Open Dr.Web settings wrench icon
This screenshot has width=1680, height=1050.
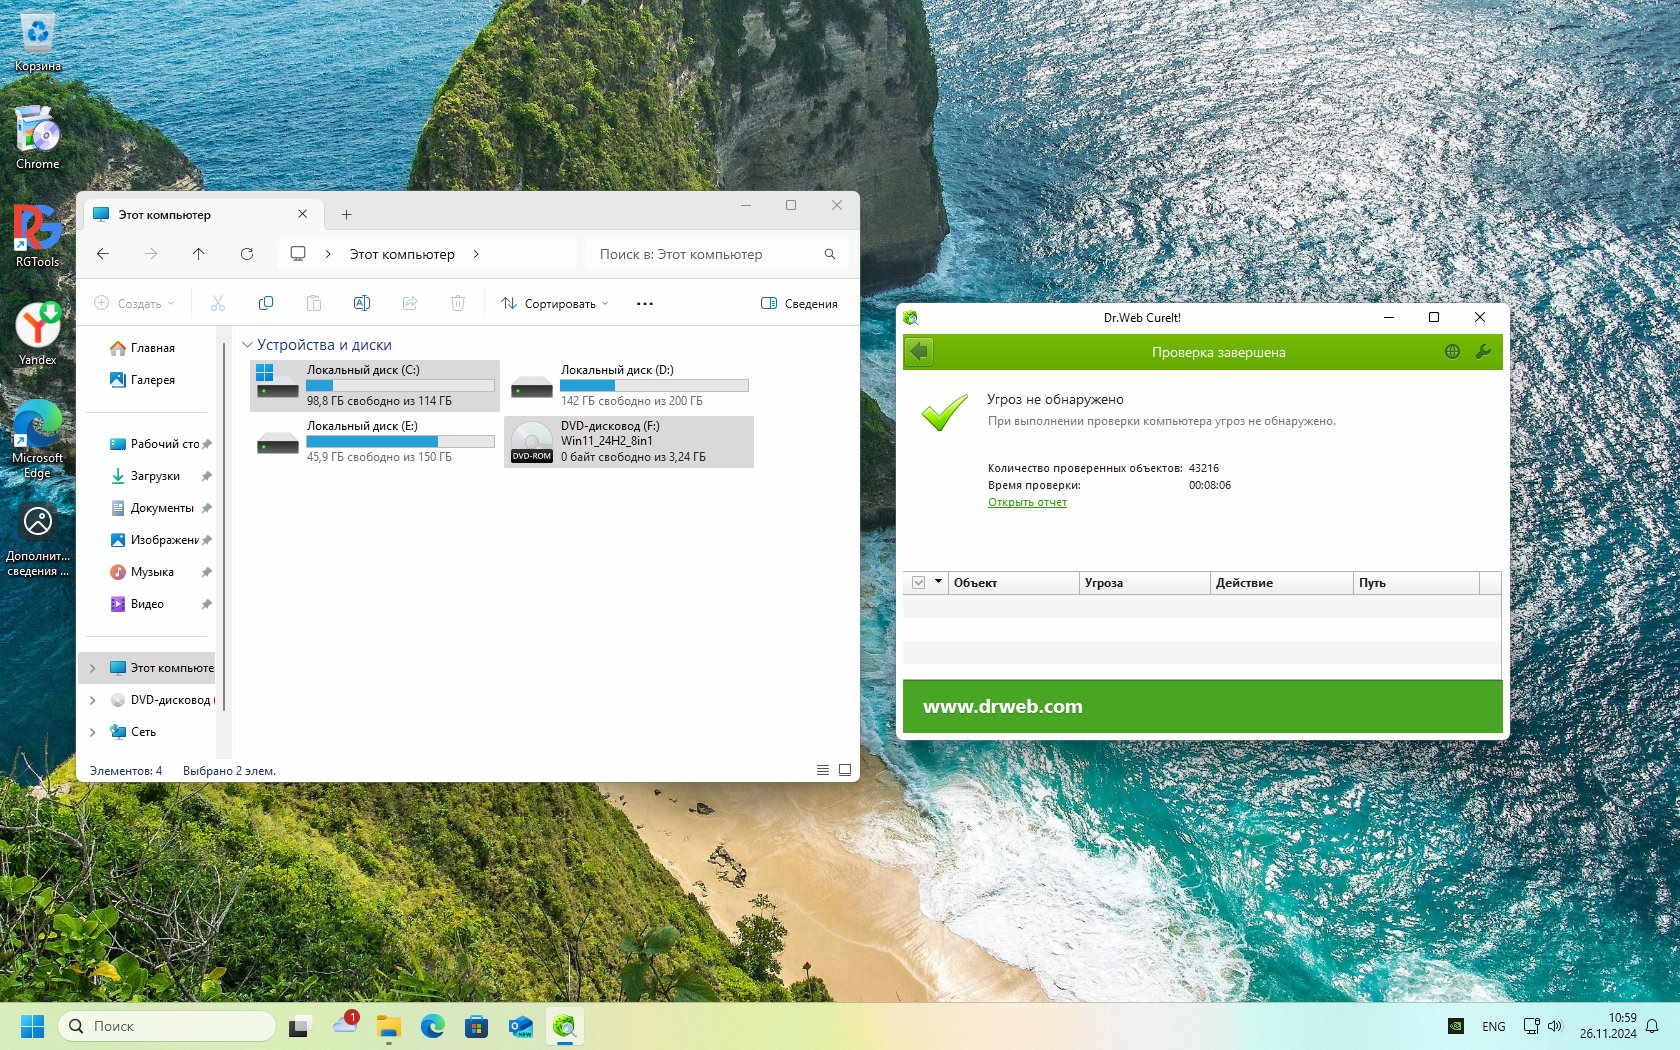pyautogui.click(x=1483, y=352)
